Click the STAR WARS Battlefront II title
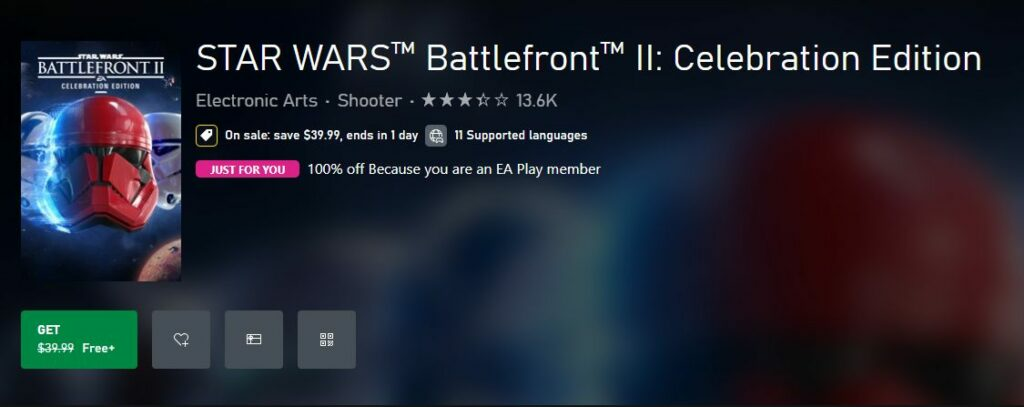The image size is (1024, 407). (588, 58)
